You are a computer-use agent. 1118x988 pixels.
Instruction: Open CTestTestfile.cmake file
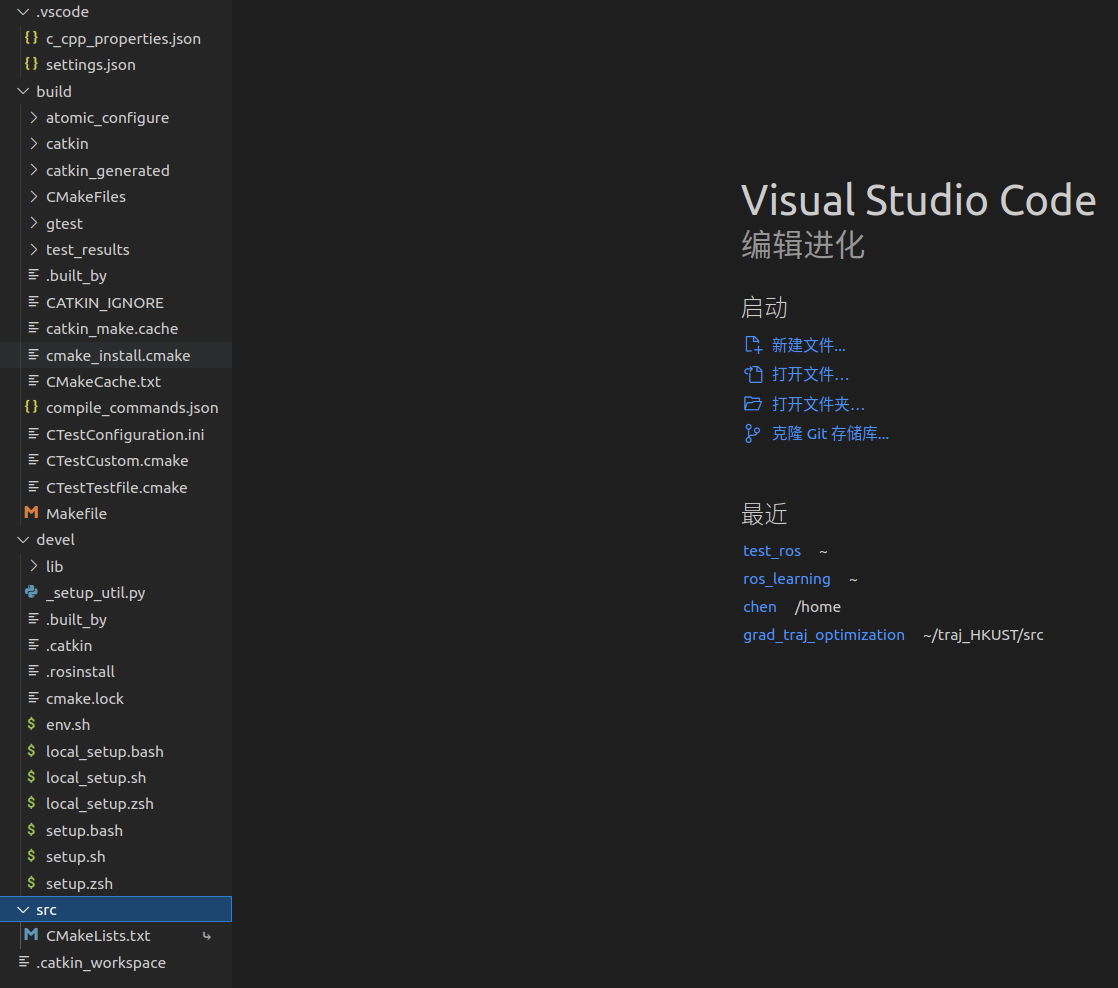116,488
